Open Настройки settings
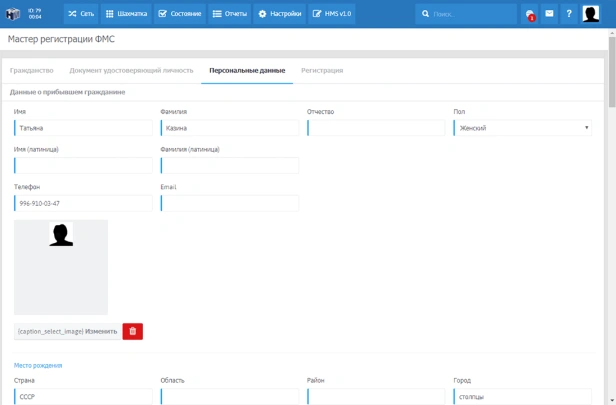The height and width of the screenshot is (405, 616). 279,14
